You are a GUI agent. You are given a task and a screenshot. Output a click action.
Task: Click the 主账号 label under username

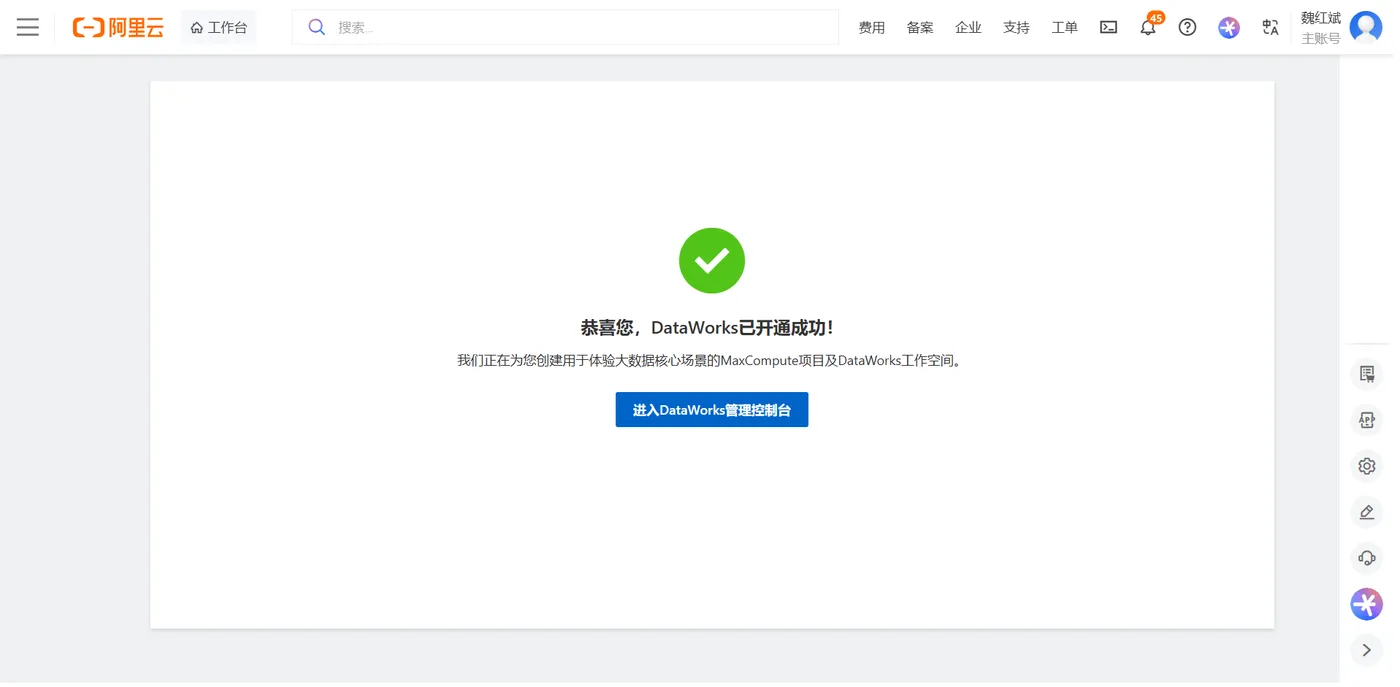coord(1320,39)
